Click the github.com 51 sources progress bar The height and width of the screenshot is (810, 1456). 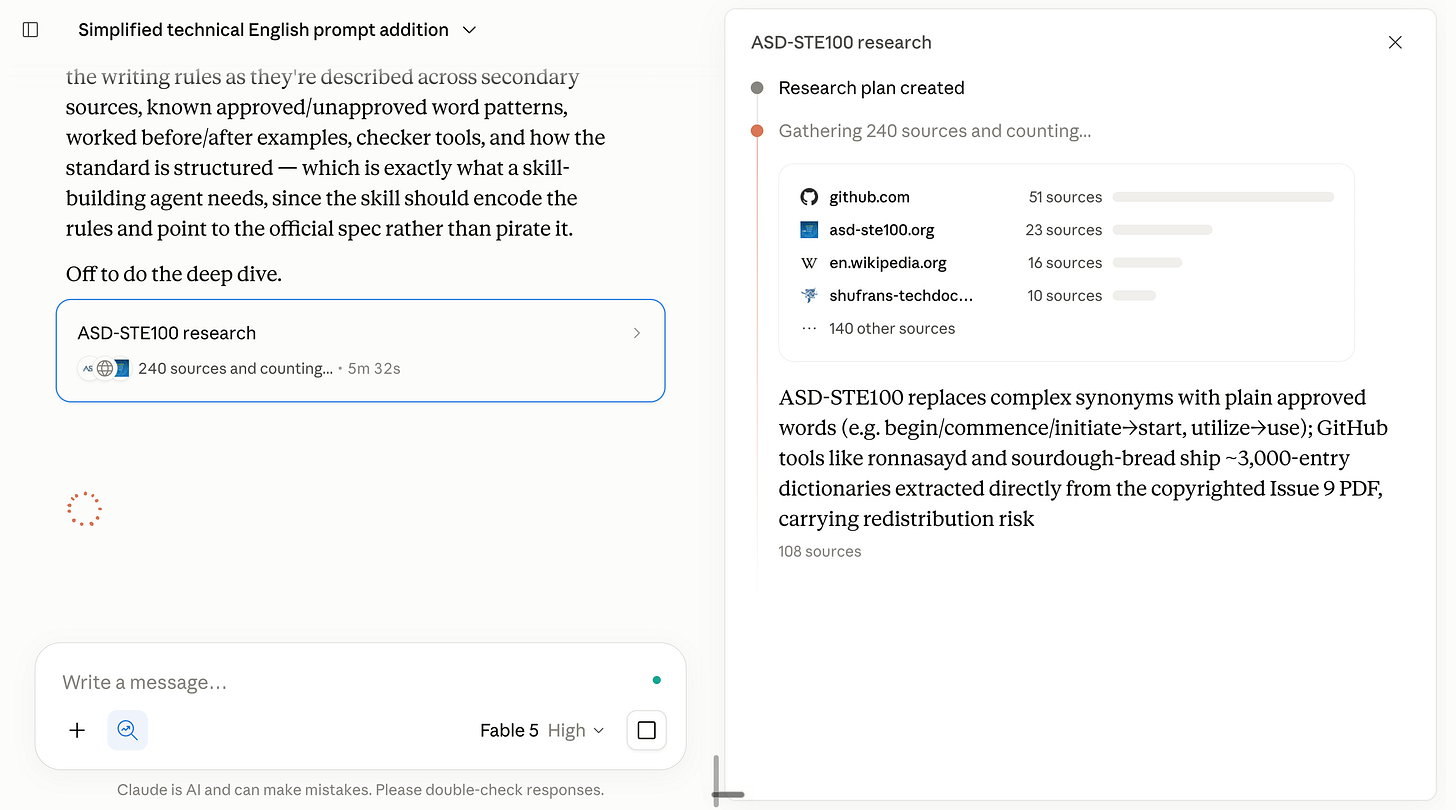pyautogui.click(x=1223, y=197)
